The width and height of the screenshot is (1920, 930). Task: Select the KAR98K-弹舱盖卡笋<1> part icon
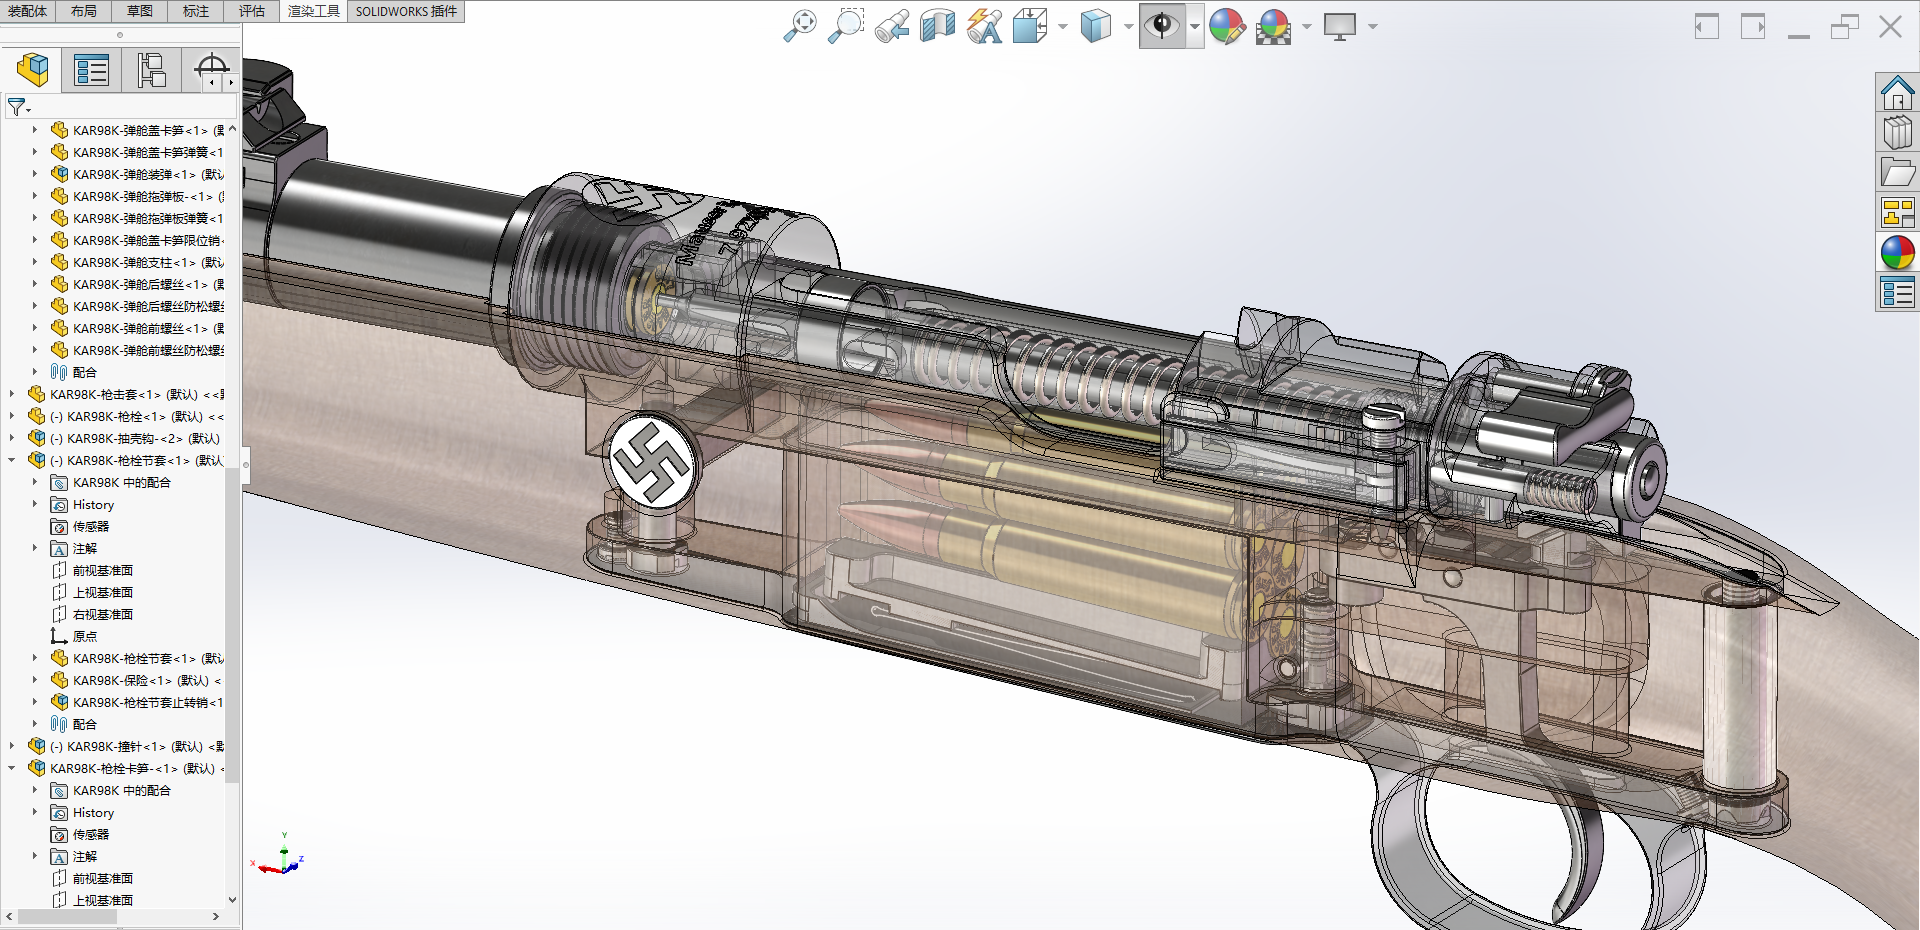tap(60, 130)
